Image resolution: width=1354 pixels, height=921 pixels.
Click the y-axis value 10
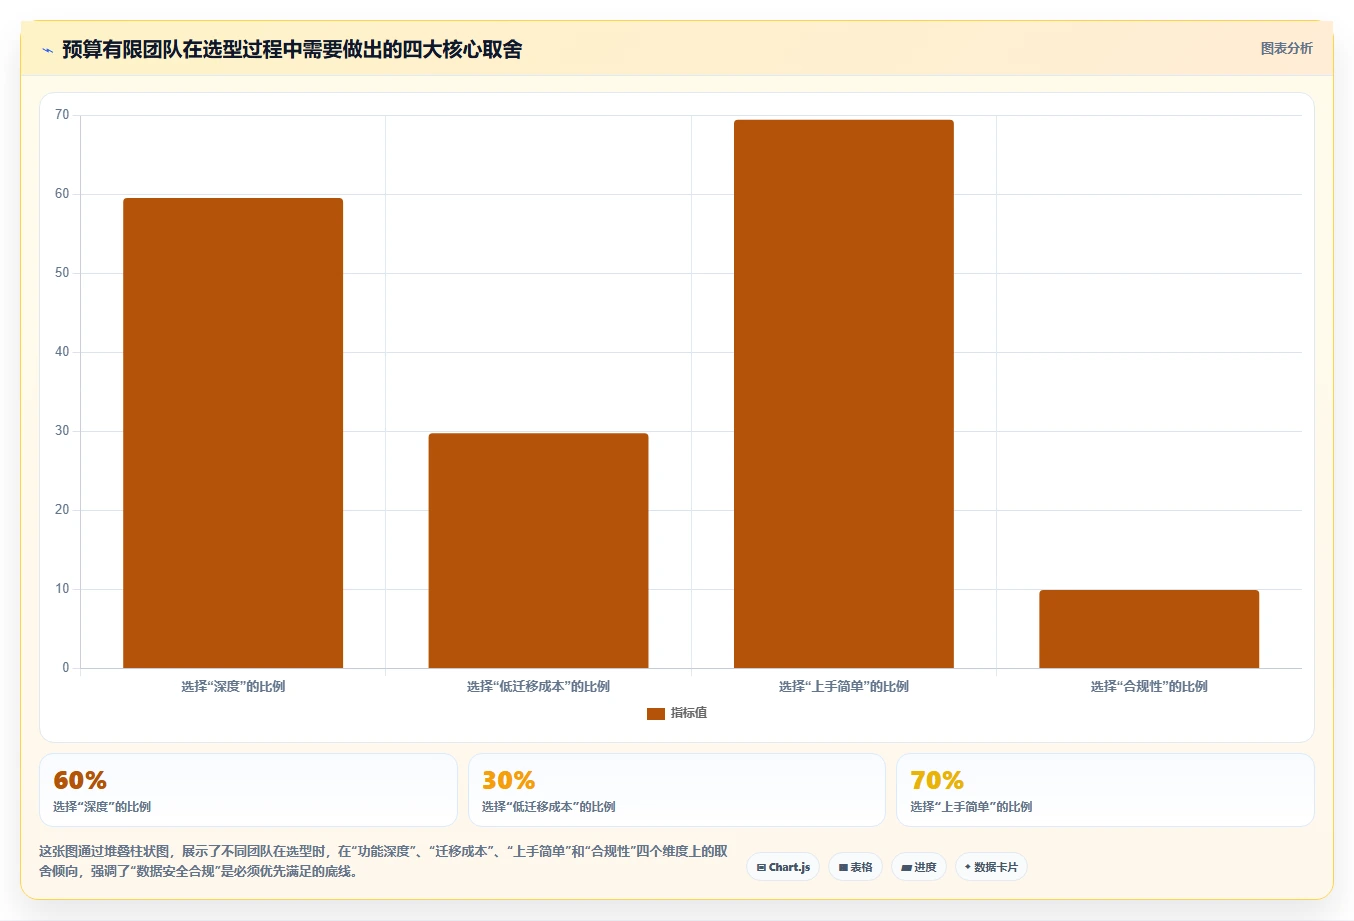[62, 589]
